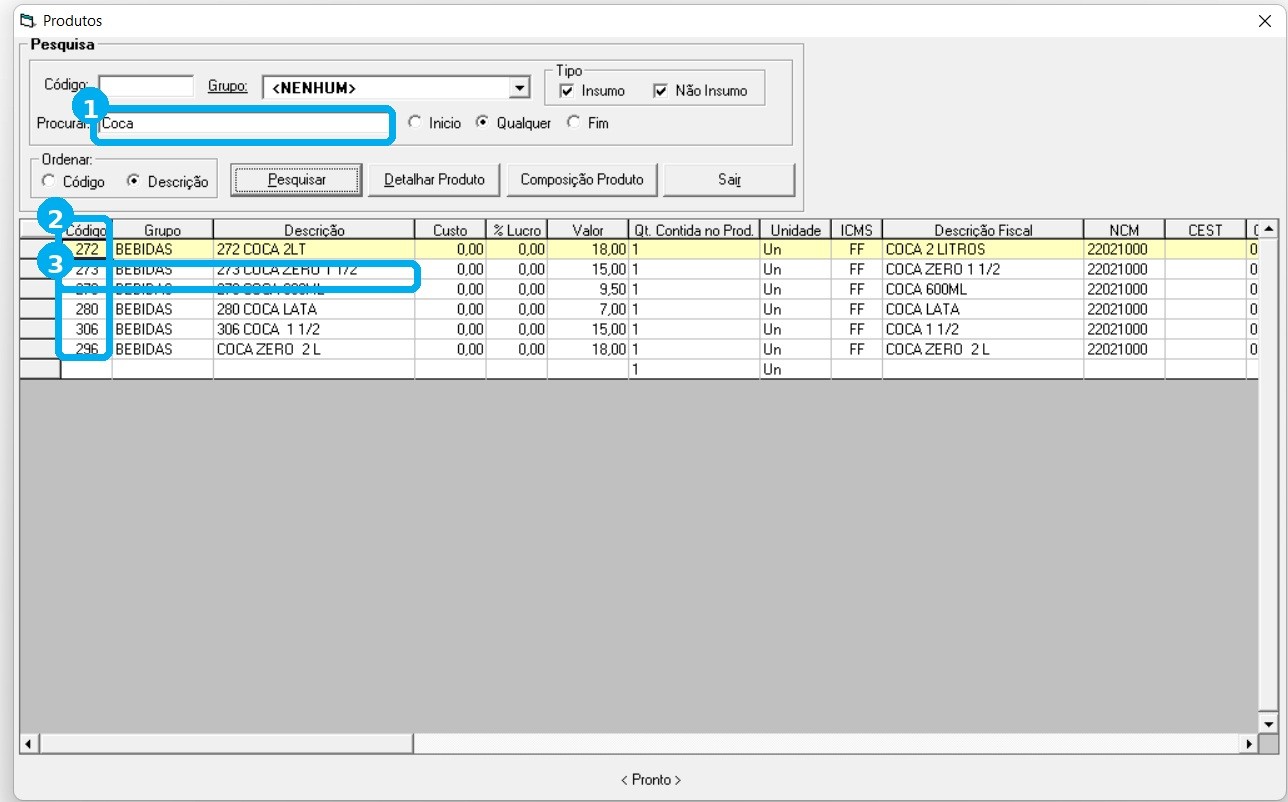Click the horizontal scroll left arrow

coord(29,744)
